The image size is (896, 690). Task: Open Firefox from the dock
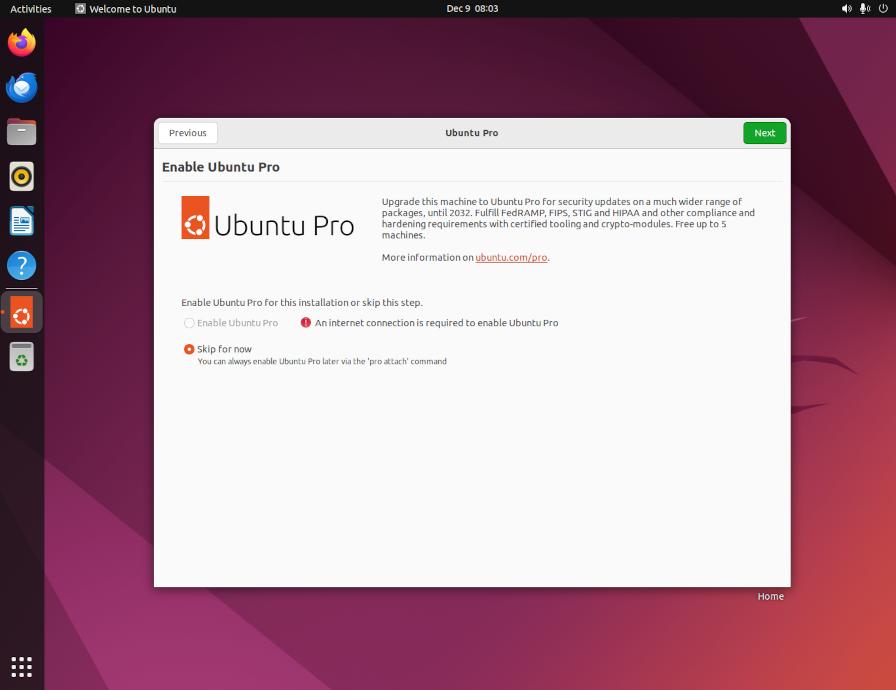click(22, 43)
